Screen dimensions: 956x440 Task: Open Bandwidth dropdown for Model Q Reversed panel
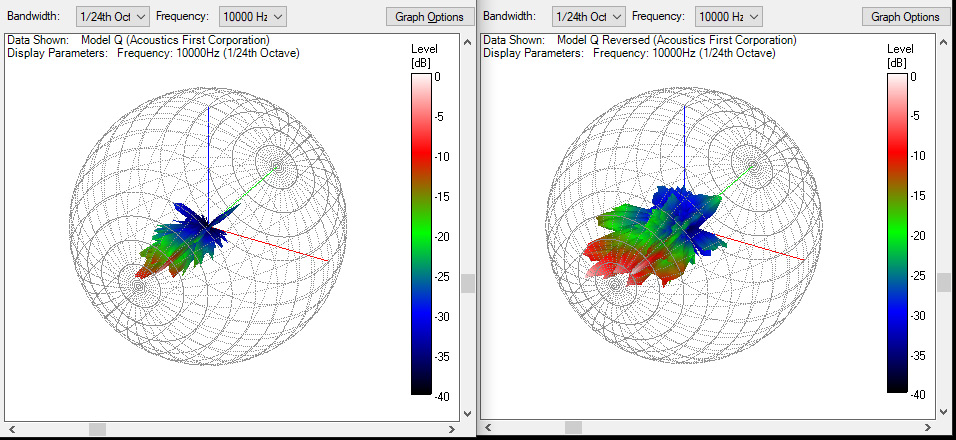tap(589, 16)
